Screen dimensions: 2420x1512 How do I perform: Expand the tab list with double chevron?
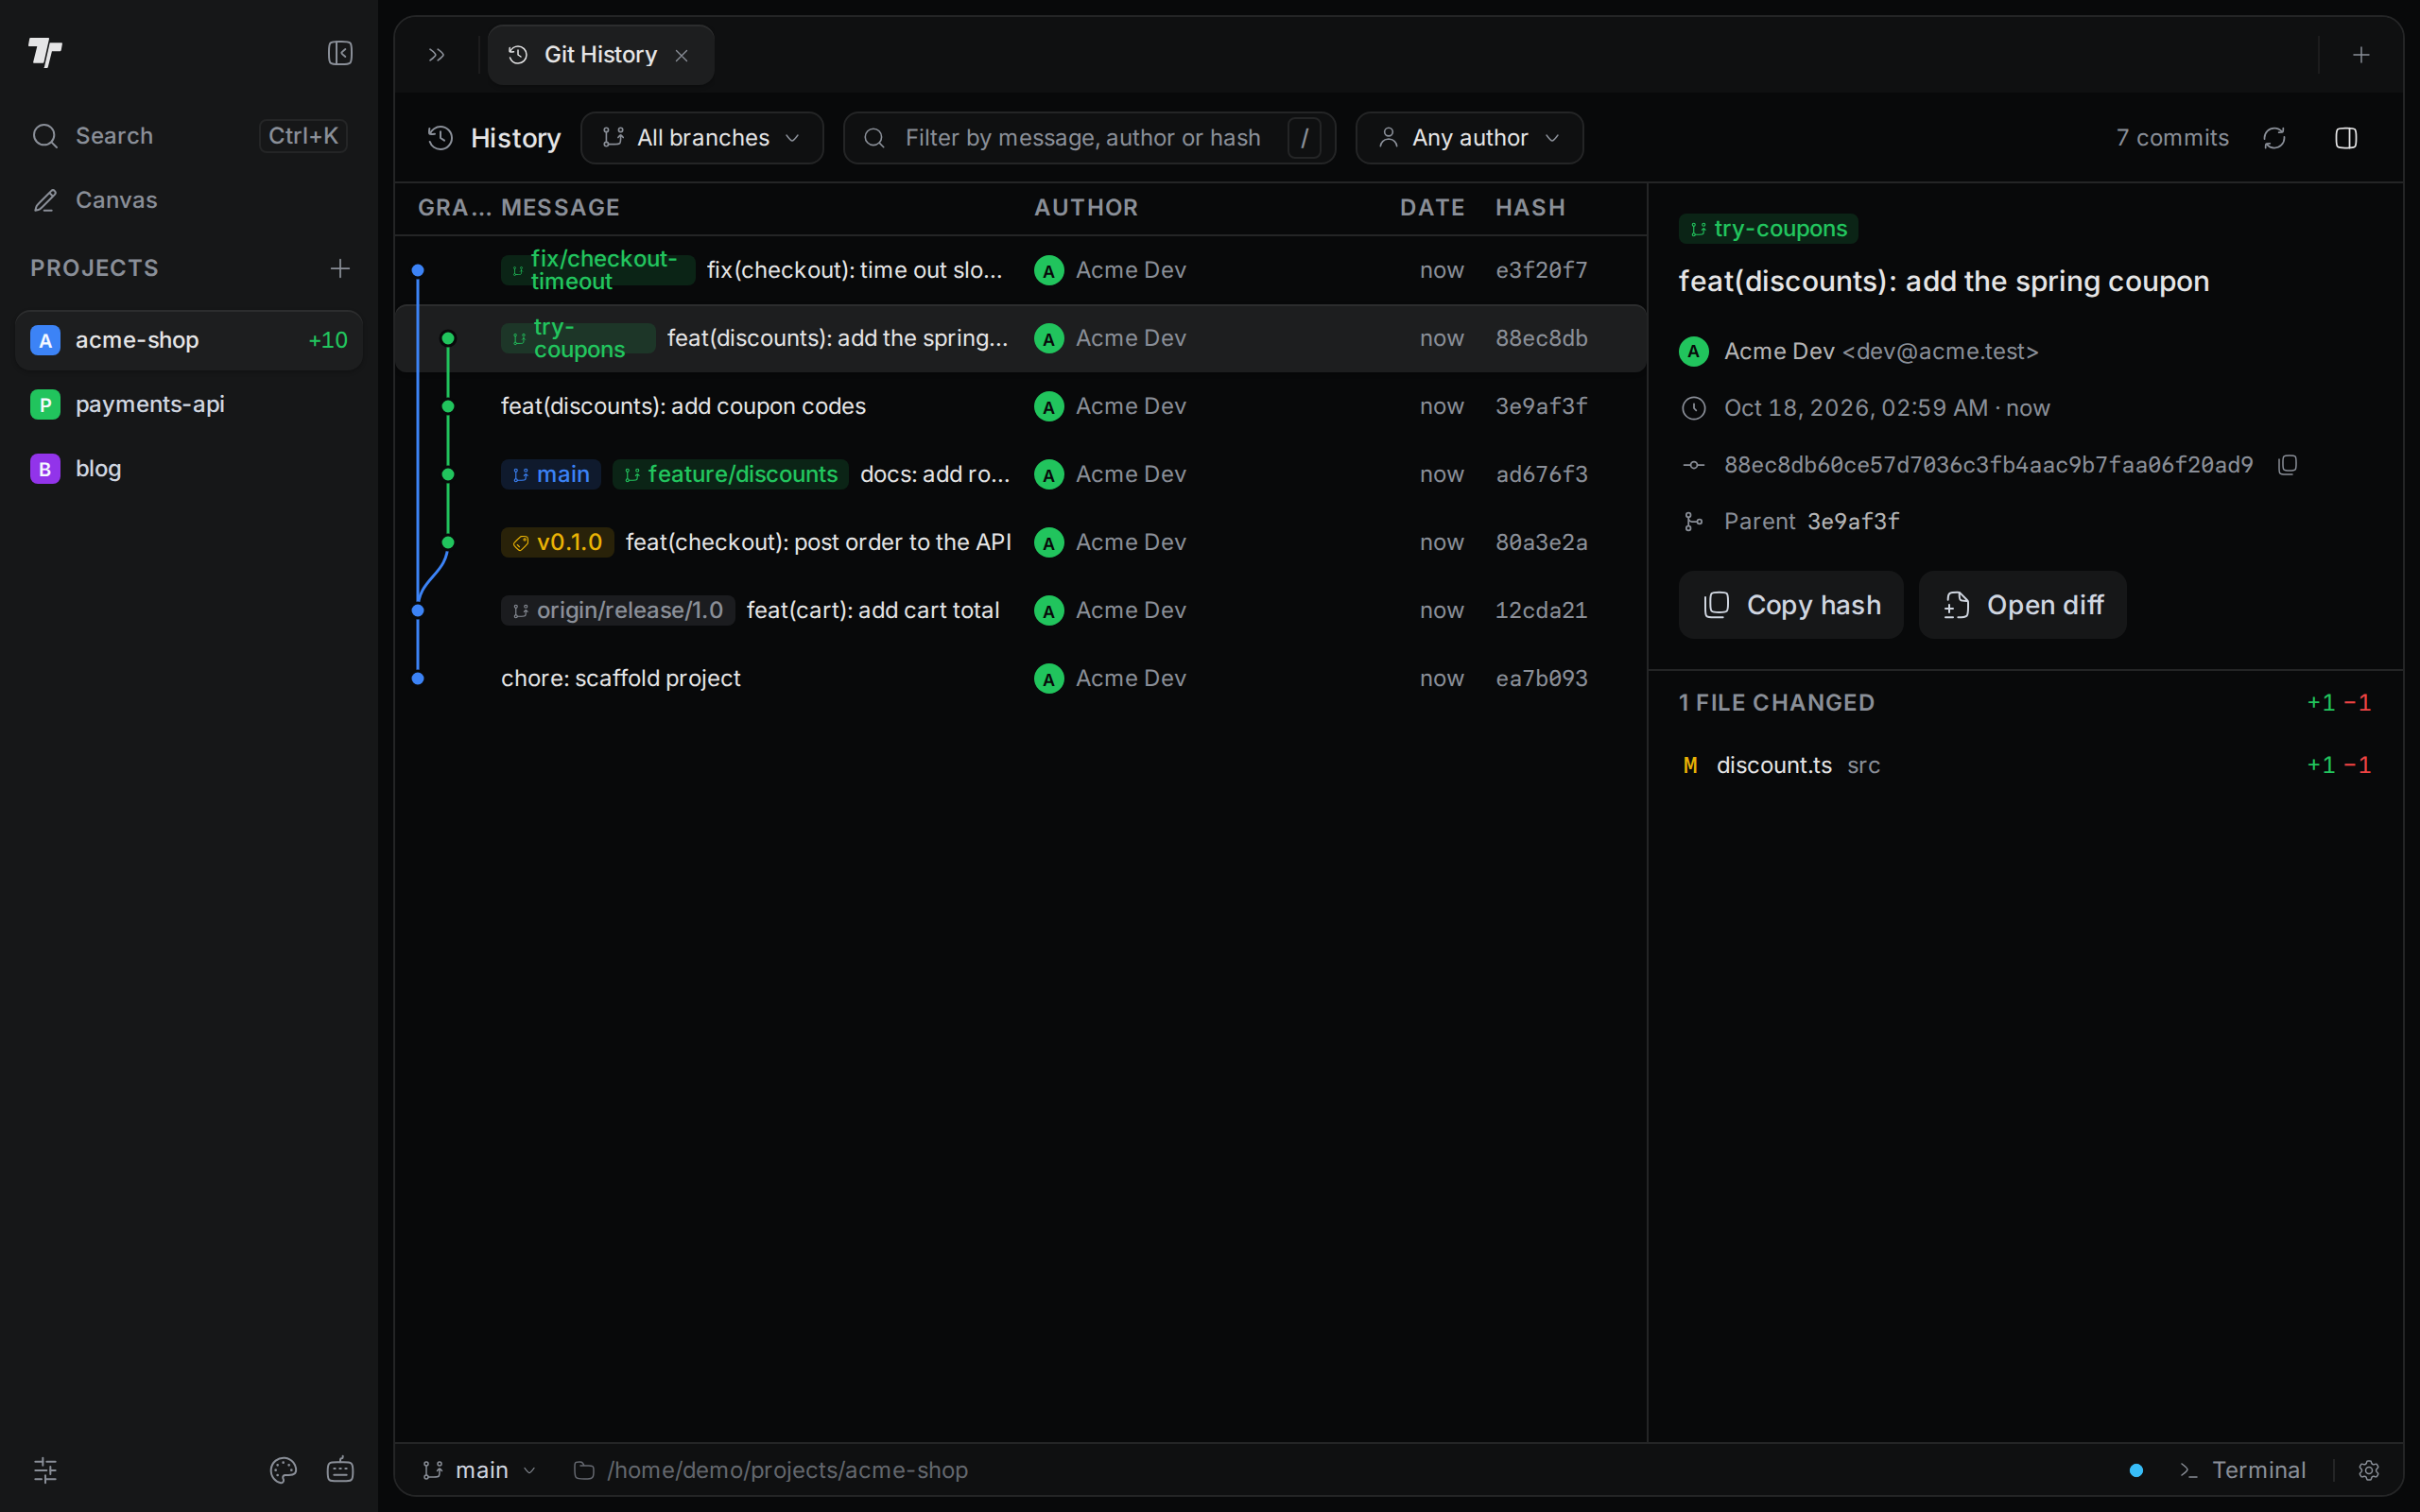click(x=436, y=55)
